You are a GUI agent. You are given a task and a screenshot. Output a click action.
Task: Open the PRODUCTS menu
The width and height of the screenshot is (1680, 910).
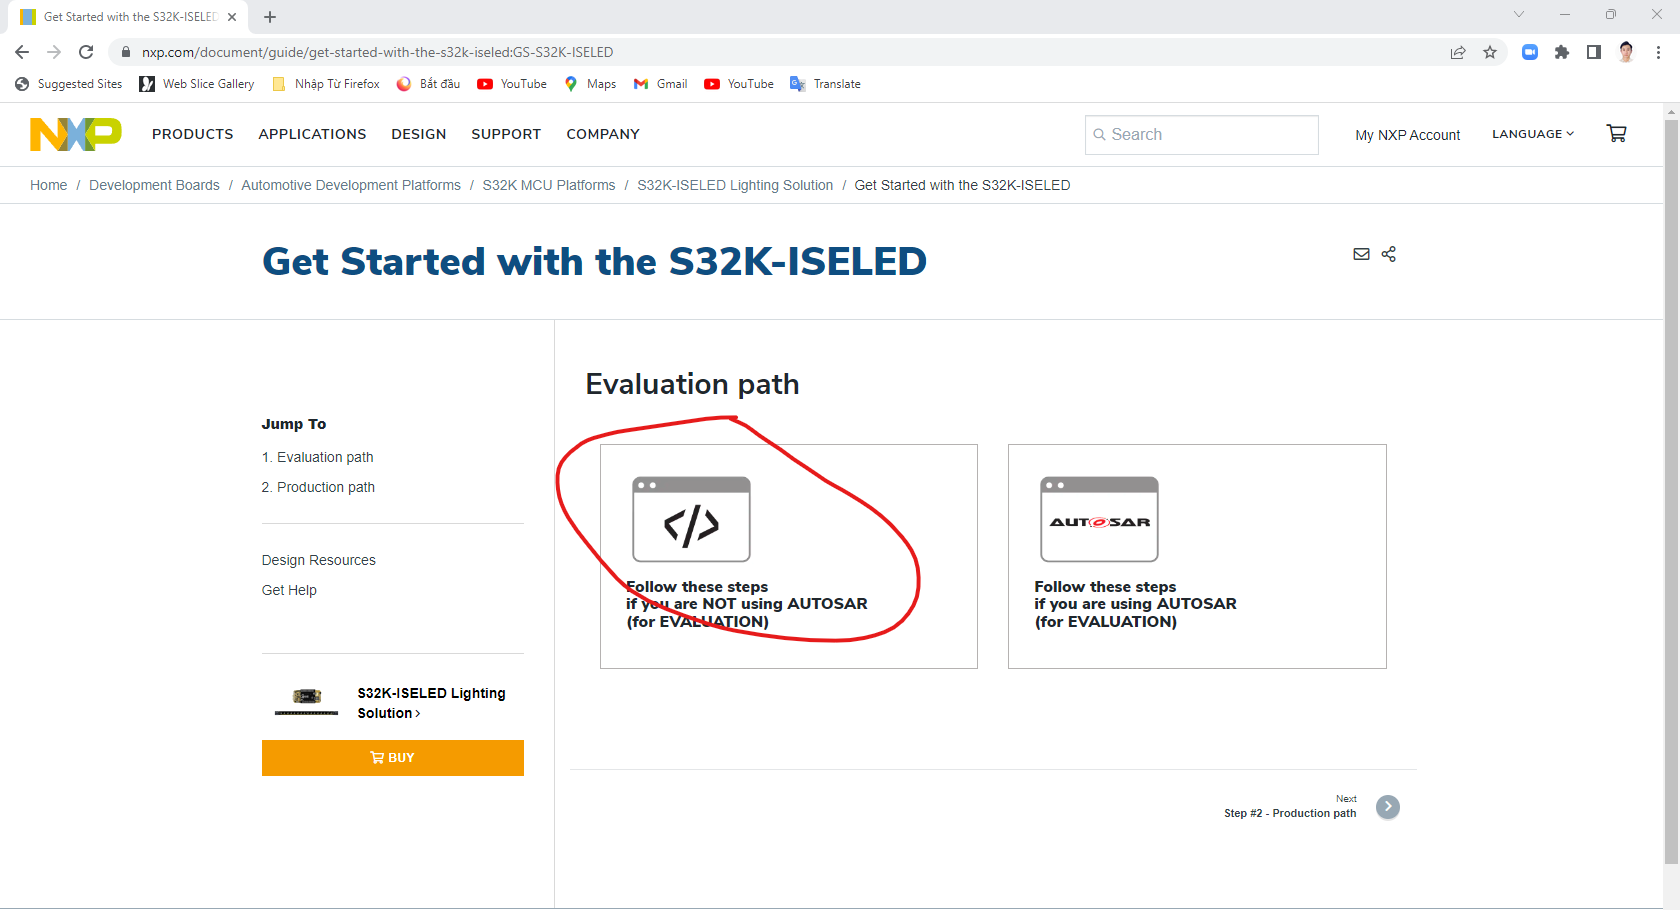coord(192,134)
